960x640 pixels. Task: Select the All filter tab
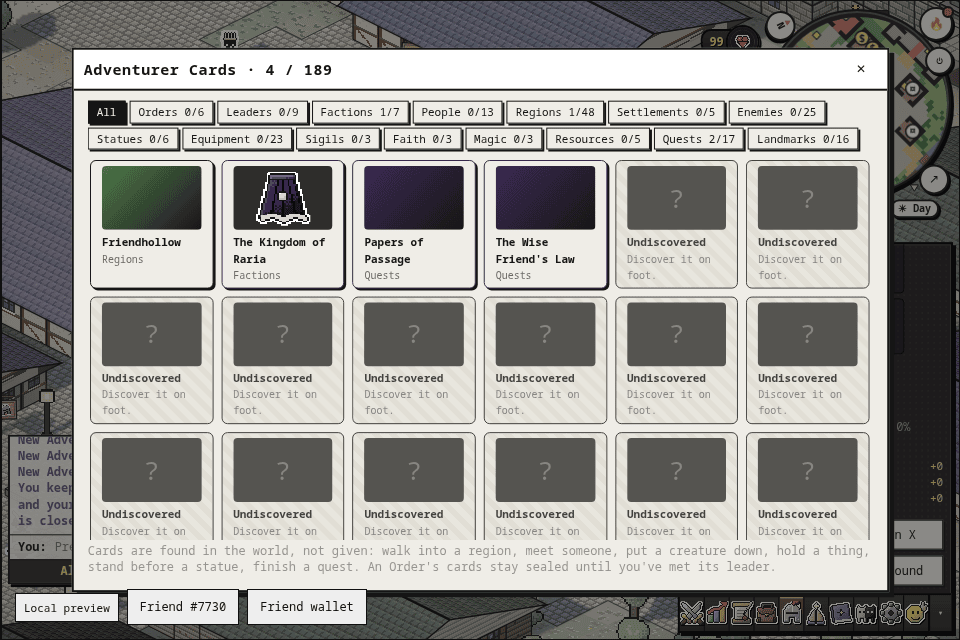coord(107,112)
